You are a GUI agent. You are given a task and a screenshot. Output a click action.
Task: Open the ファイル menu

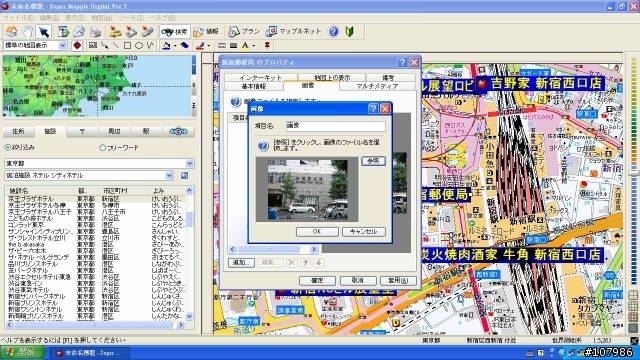tap(18, 18)
